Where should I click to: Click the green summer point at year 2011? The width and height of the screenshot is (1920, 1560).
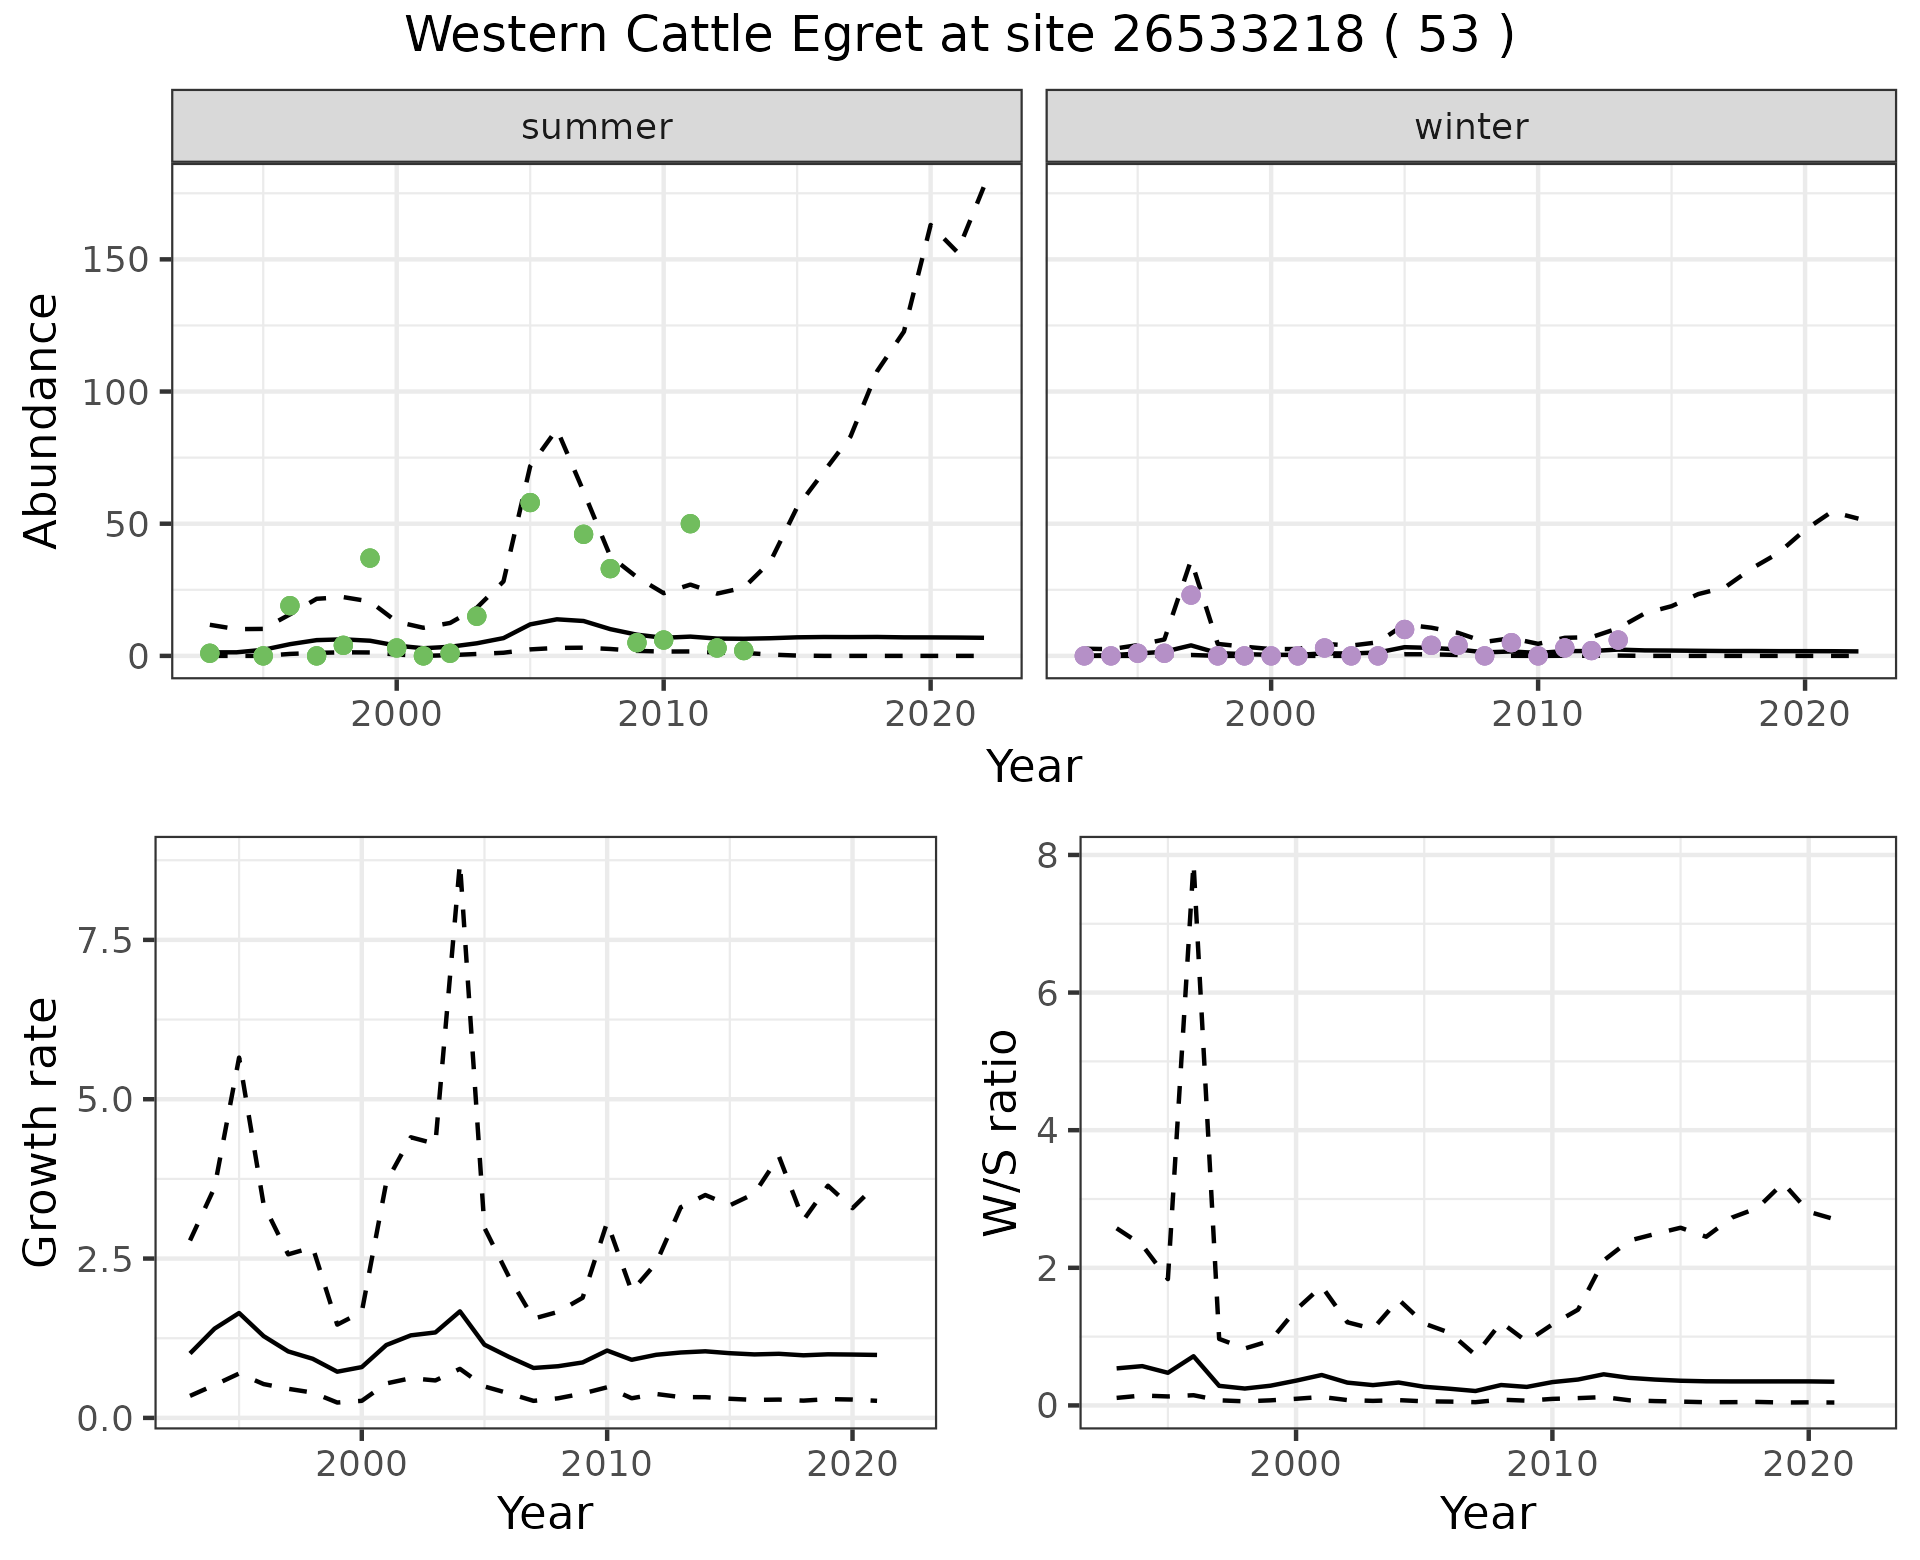[x=690, y=523]
